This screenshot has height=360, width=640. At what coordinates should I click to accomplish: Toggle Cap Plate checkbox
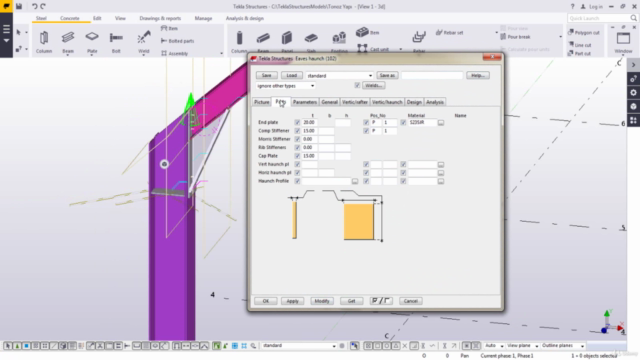click(x=297, y=156)
